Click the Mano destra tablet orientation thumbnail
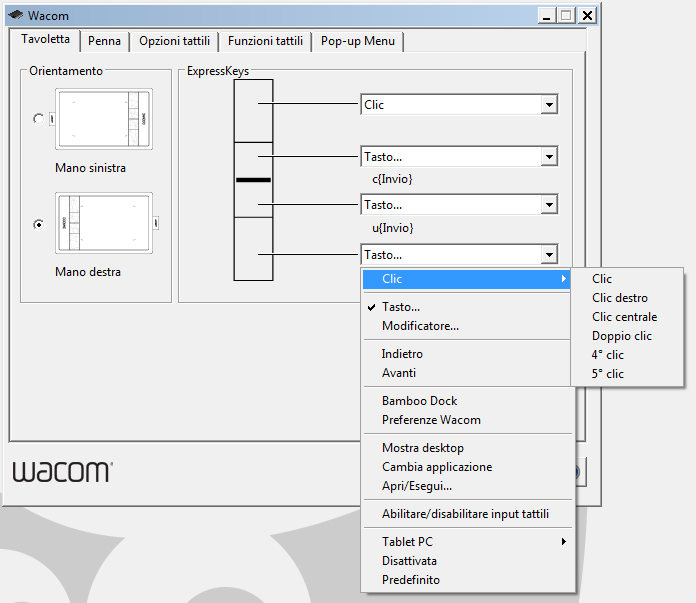The width and height of the screenshot is (696, 603). pos(103,223)
